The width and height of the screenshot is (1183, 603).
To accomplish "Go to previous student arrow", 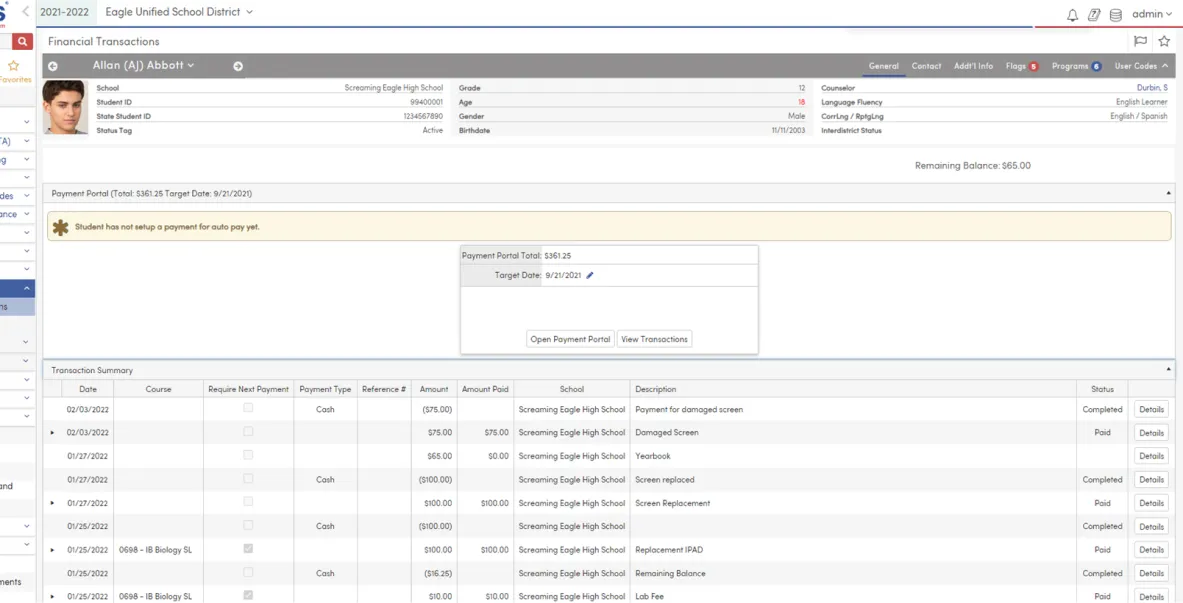I will 53,67.
